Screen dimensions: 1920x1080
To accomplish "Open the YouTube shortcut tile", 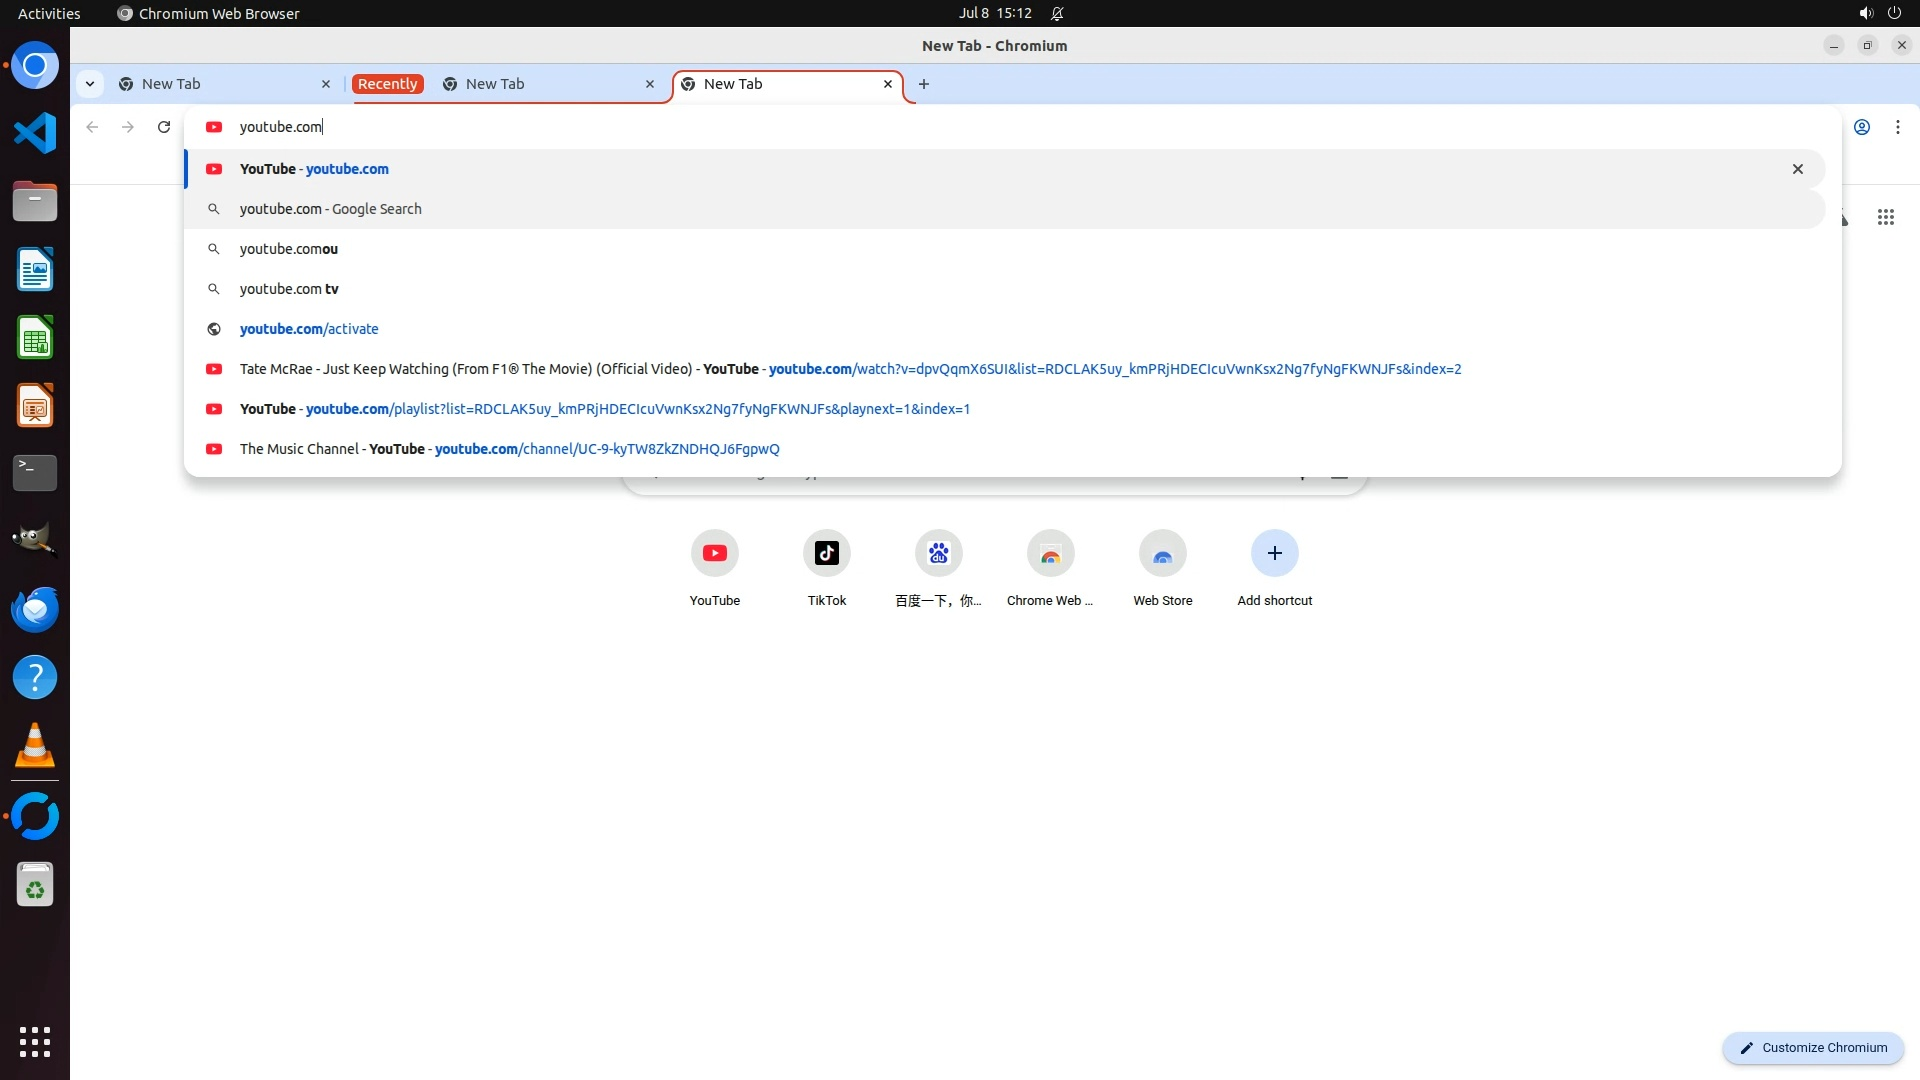I will 714,553.
